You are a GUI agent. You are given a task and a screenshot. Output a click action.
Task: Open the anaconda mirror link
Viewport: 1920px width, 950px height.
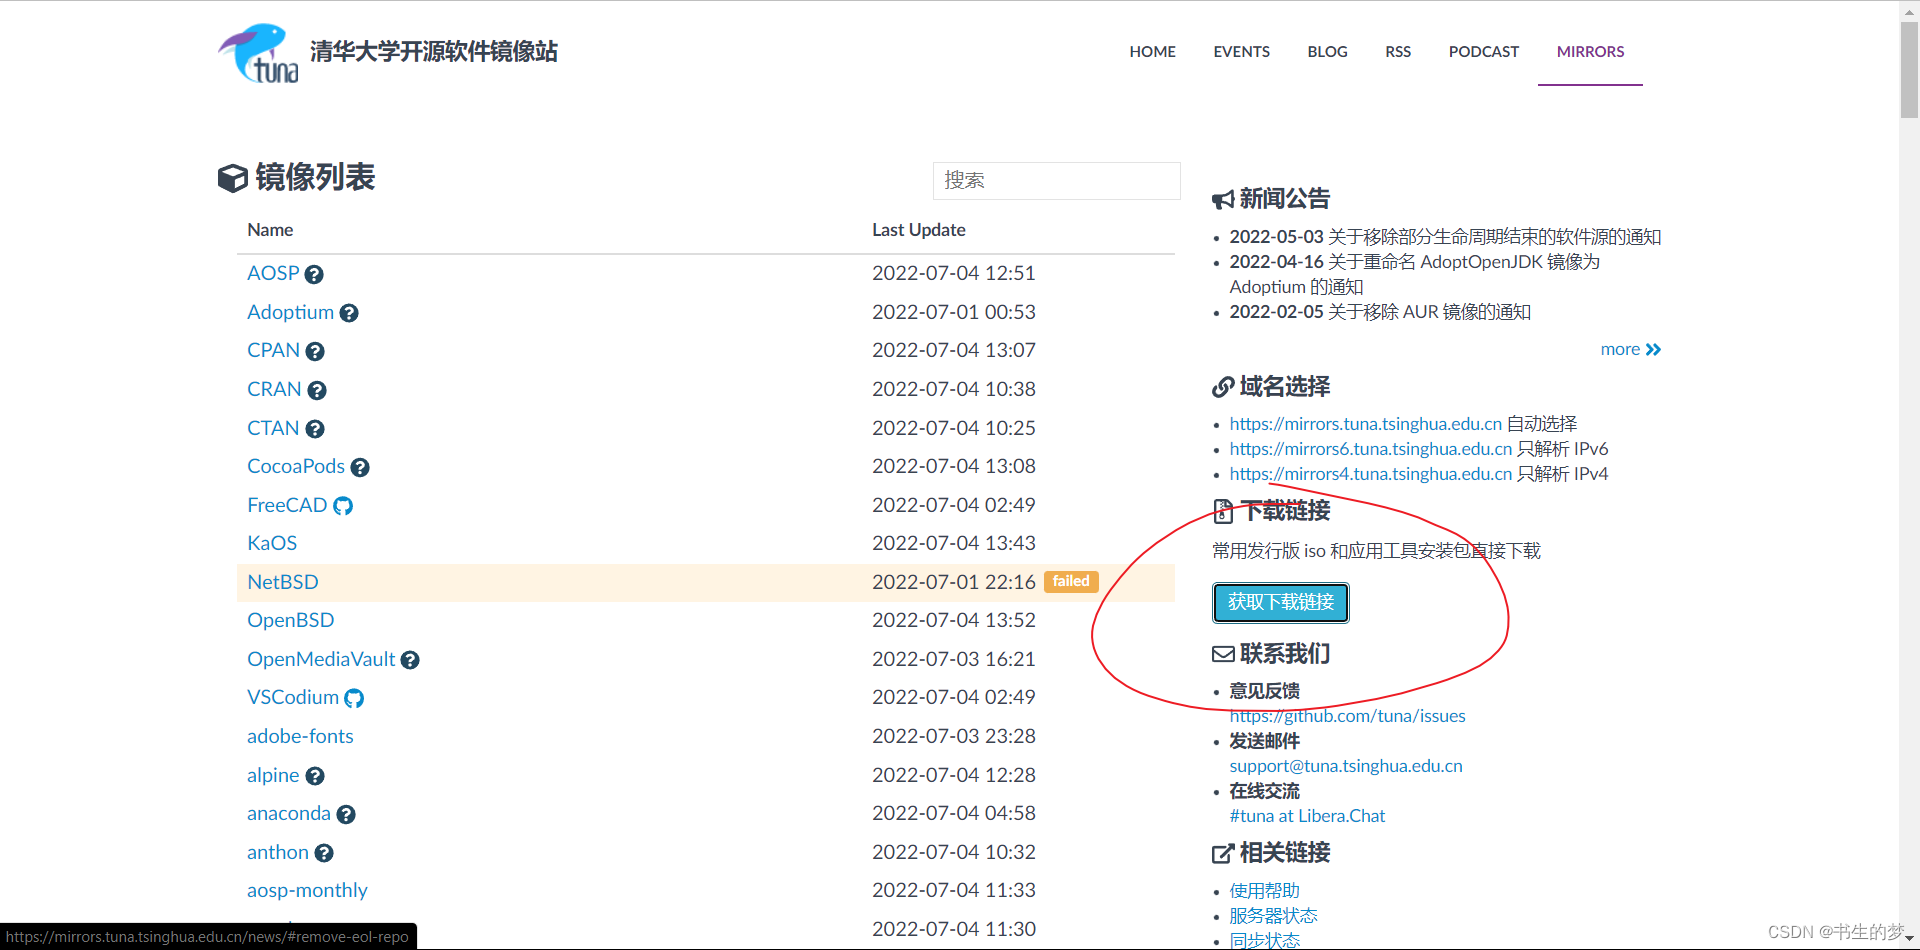pos(289,813)
